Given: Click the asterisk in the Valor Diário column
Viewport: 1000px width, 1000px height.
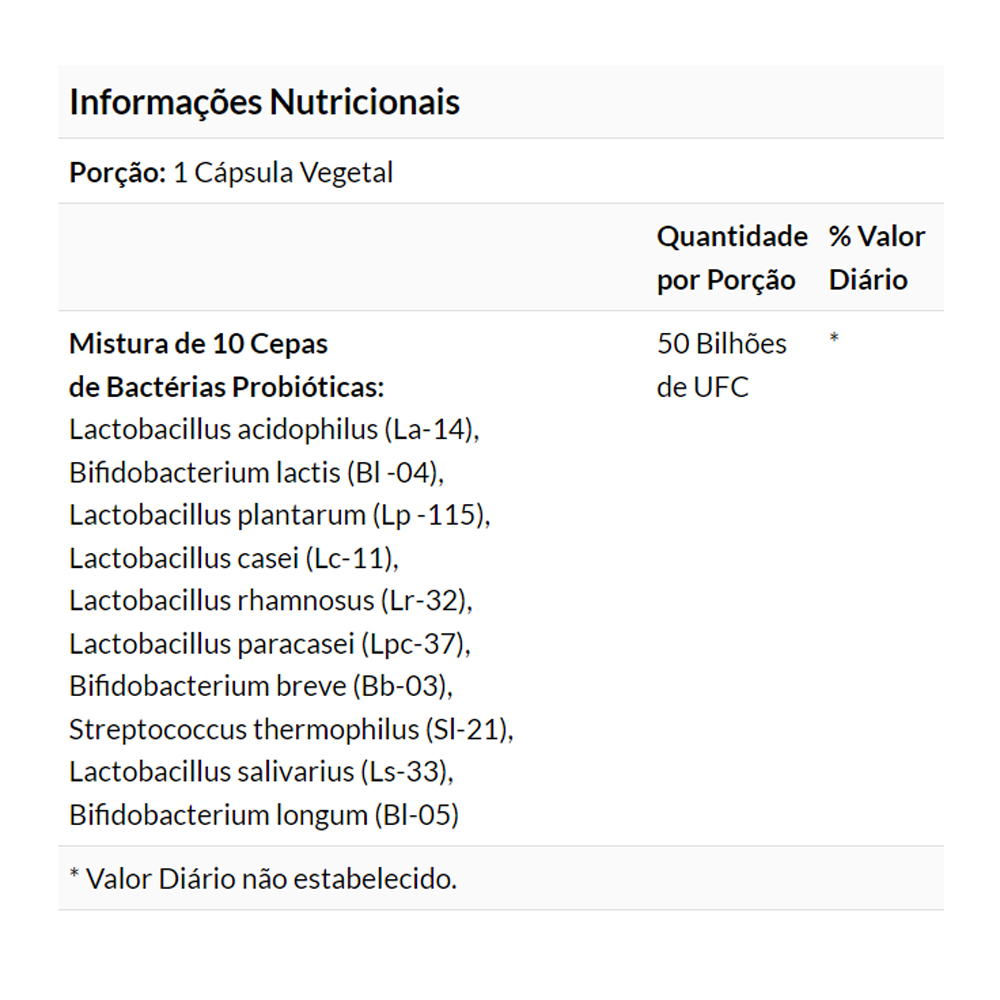Looking at the screenshot, I should click(x=834, y=341).
